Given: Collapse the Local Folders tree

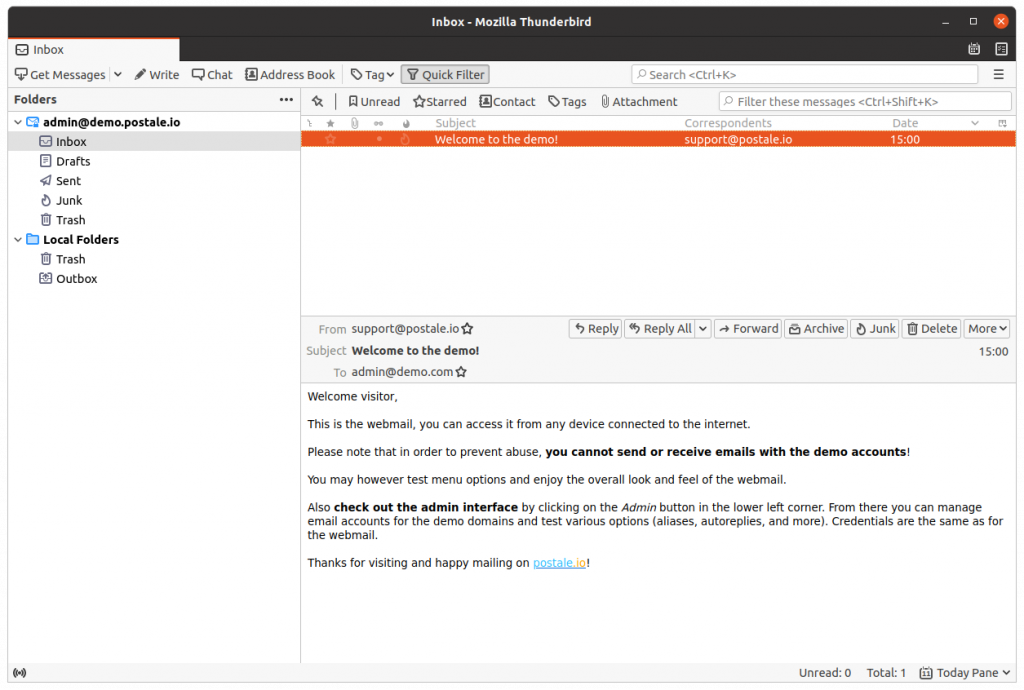Looking at the screenshot, I should pos(18,240).
